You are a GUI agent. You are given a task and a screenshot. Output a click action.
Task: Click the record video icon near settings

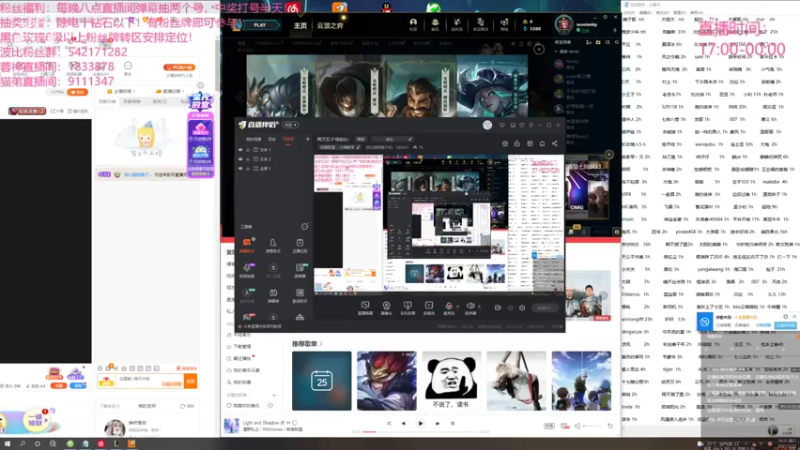tap(497, 308)
